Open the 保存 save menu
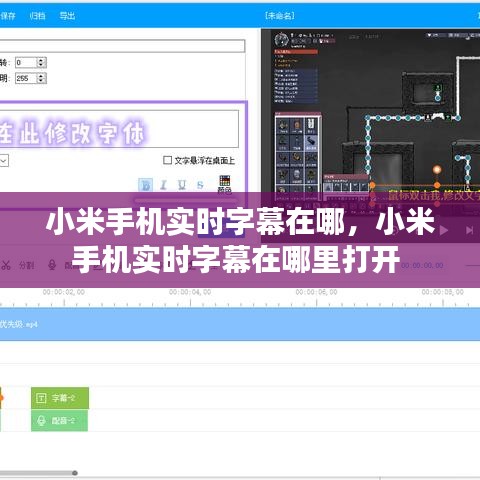This screenshot has width=480, height=480. point(8,16)
